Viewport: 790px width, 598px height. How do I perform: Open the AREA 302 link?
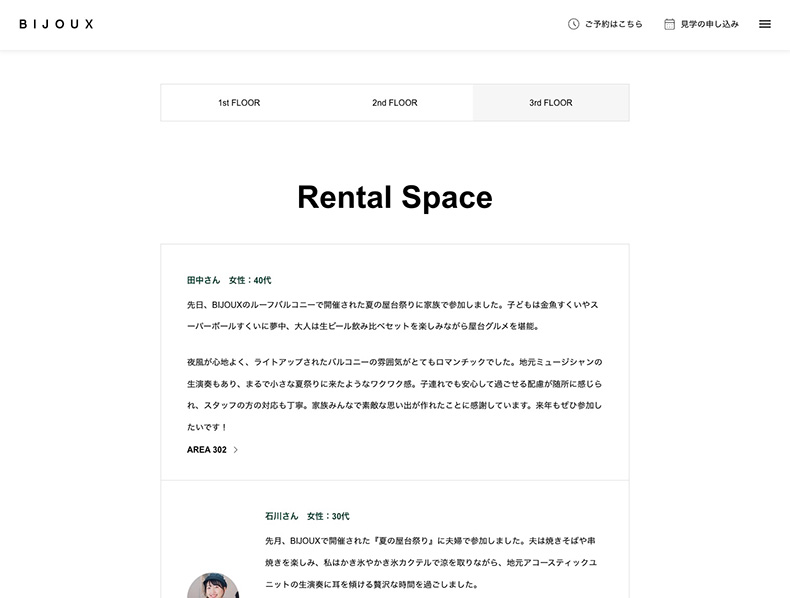coord(212,450)
